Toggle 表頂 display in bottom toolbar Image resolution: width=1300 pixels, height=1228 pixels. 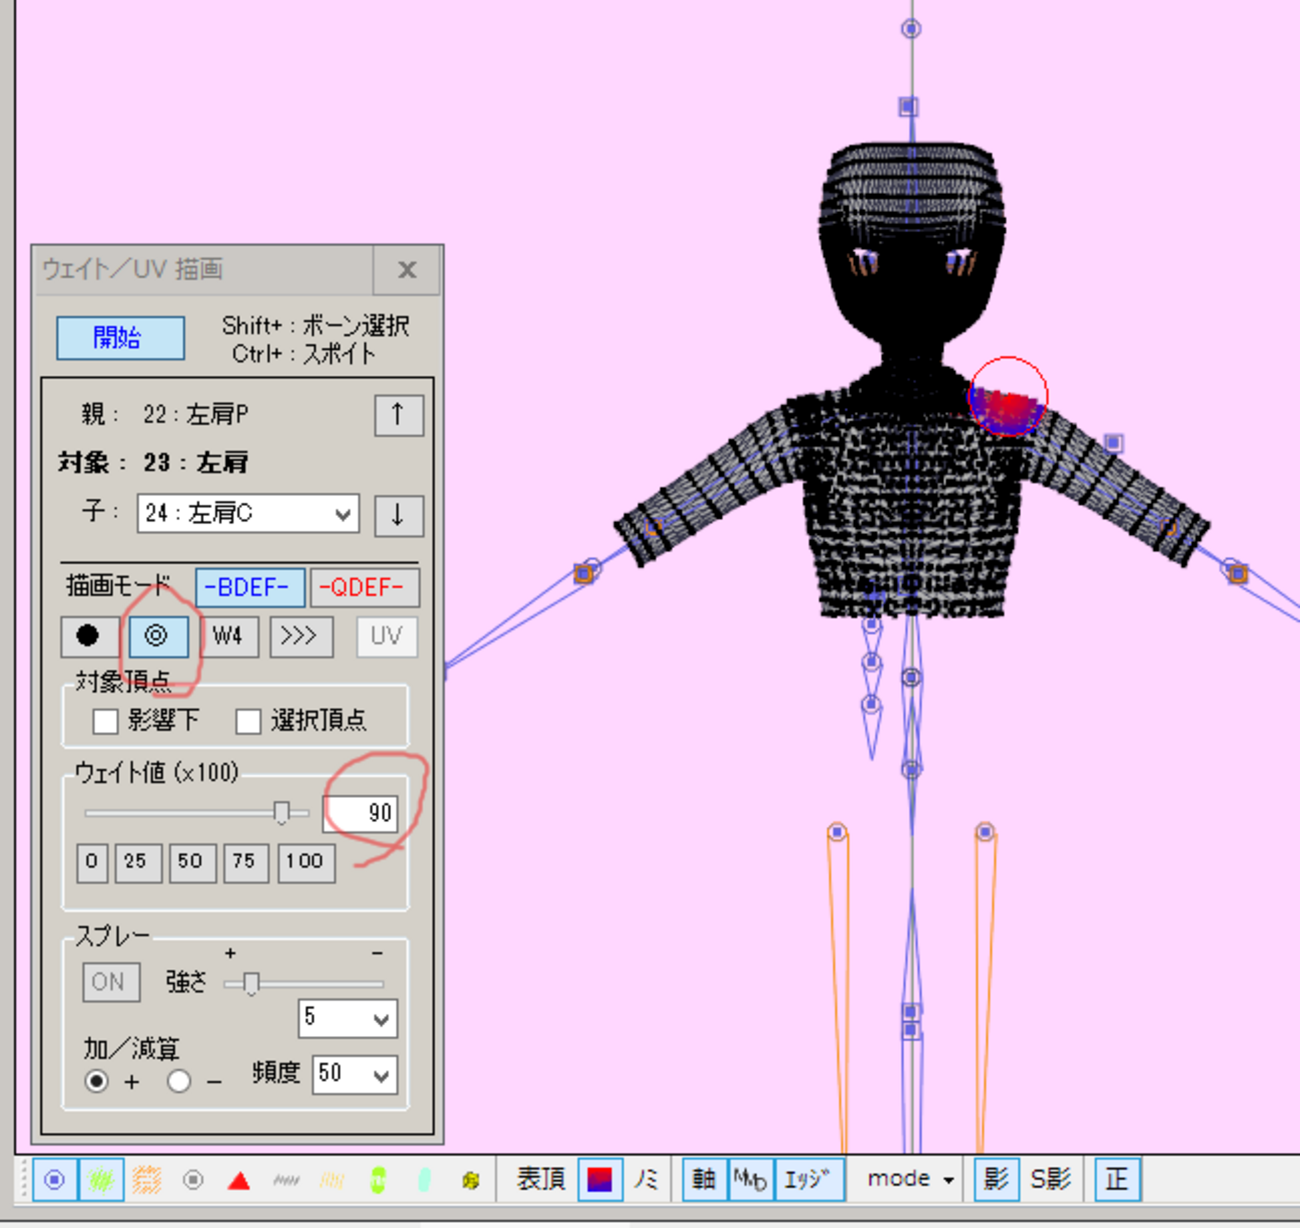[x=541, y=1180]
